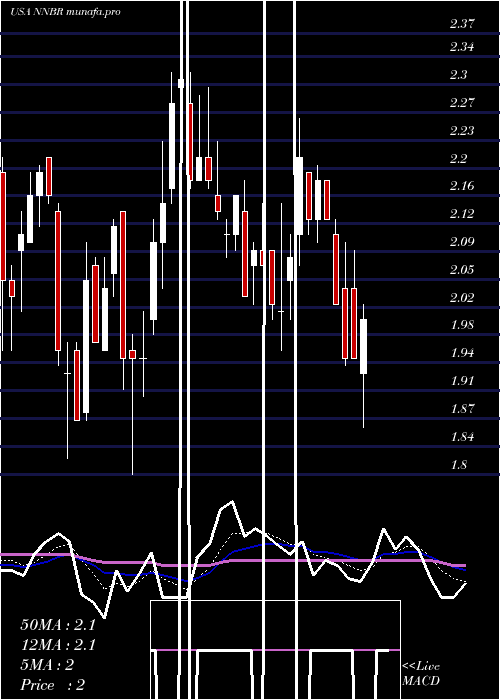
Task: Click the 5MA : 2 readout
Action: [47, 665]
